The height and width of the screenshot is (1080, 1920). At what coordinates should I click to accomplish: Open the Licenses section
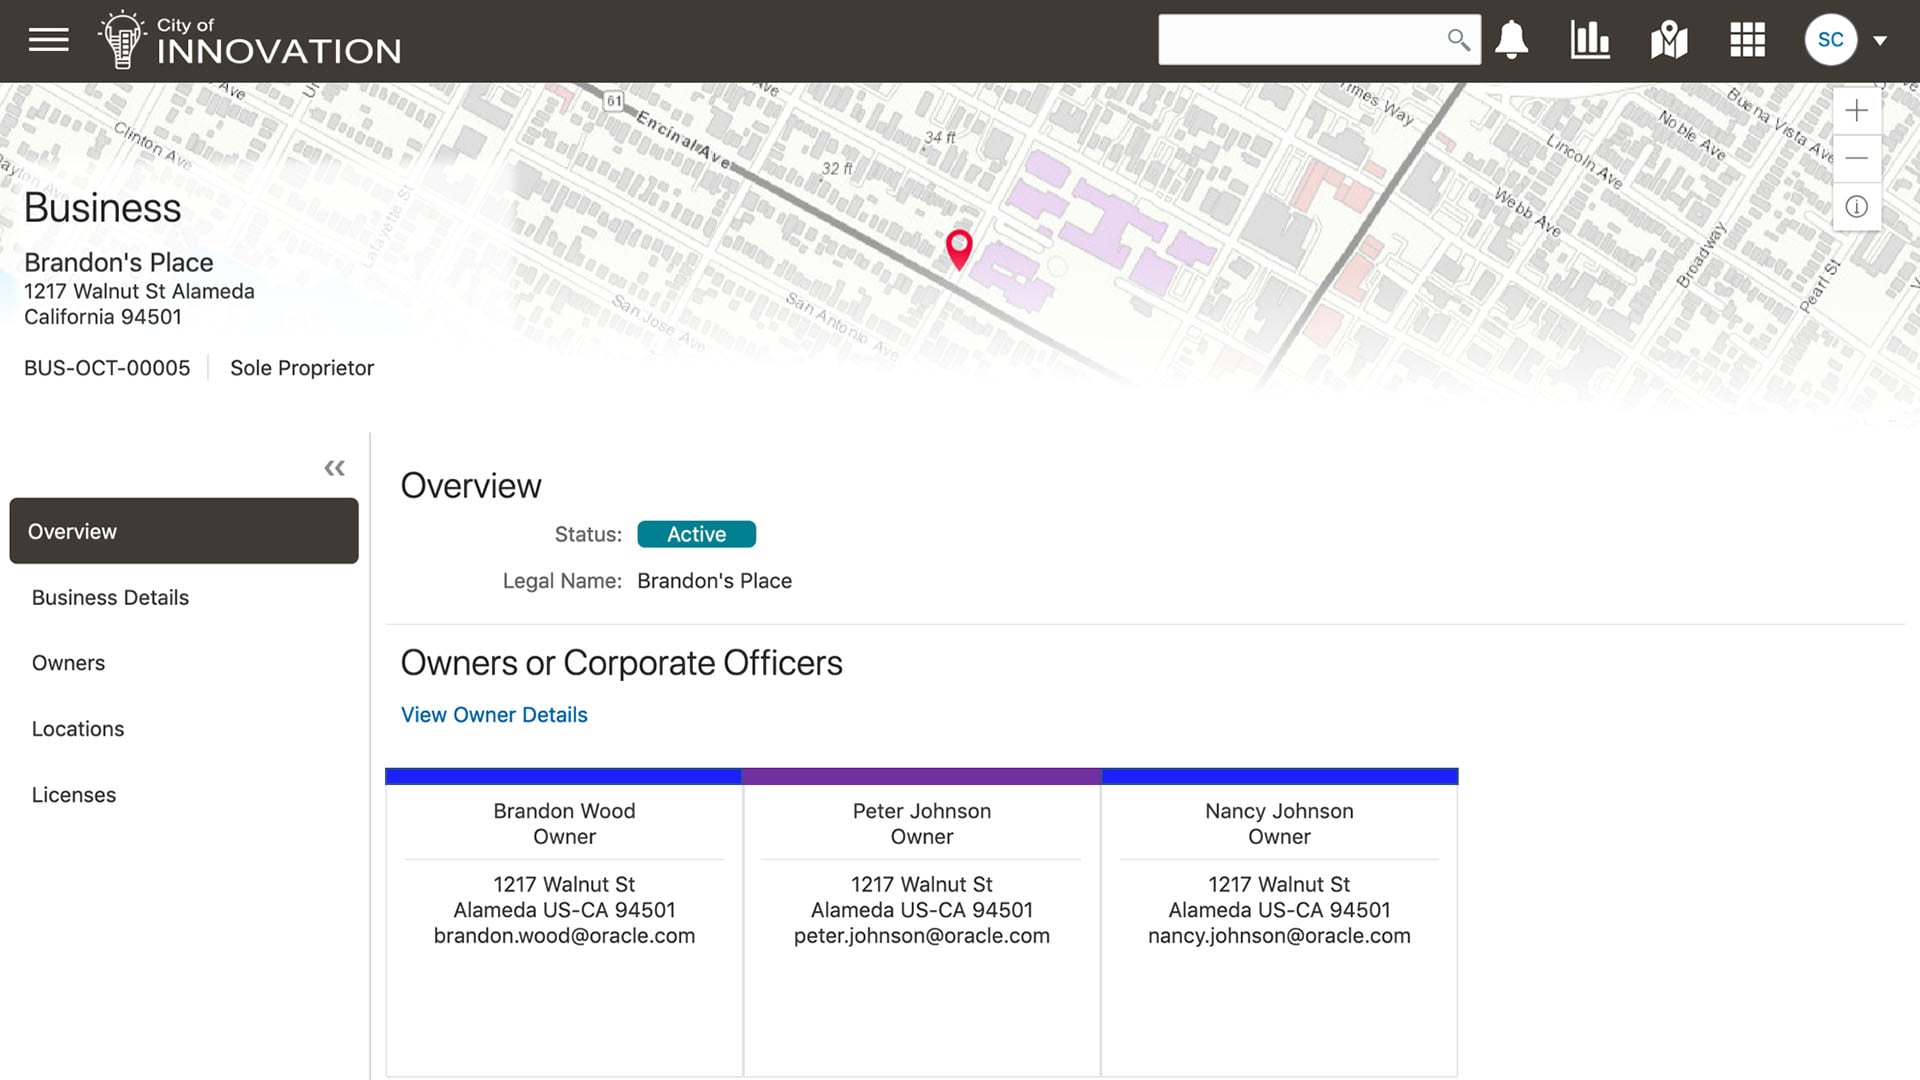pyautogui.click(x=74, y=795)
